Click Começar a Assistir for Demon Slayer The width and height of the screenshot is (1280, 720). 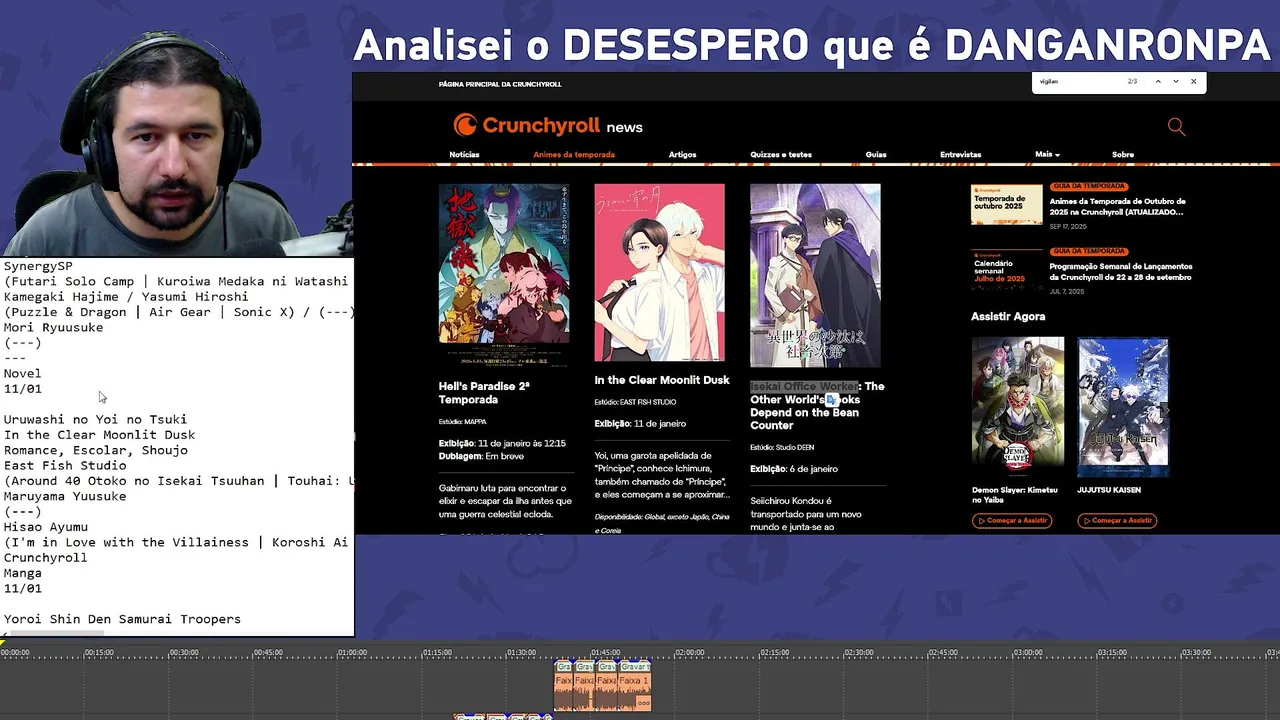pos(1011,520)
